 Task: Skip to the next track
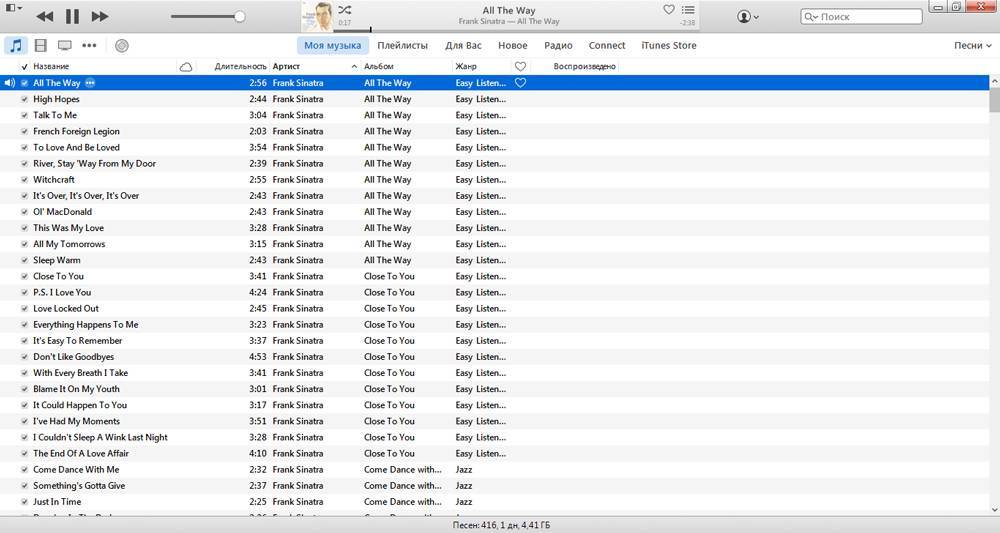coord(99,17)
